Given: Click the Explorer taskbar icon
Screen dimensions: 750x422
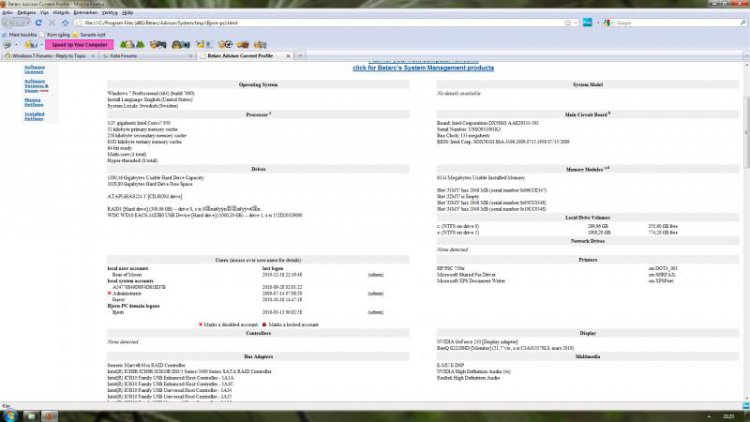Looking at the screenshot, I should [31, 416].
